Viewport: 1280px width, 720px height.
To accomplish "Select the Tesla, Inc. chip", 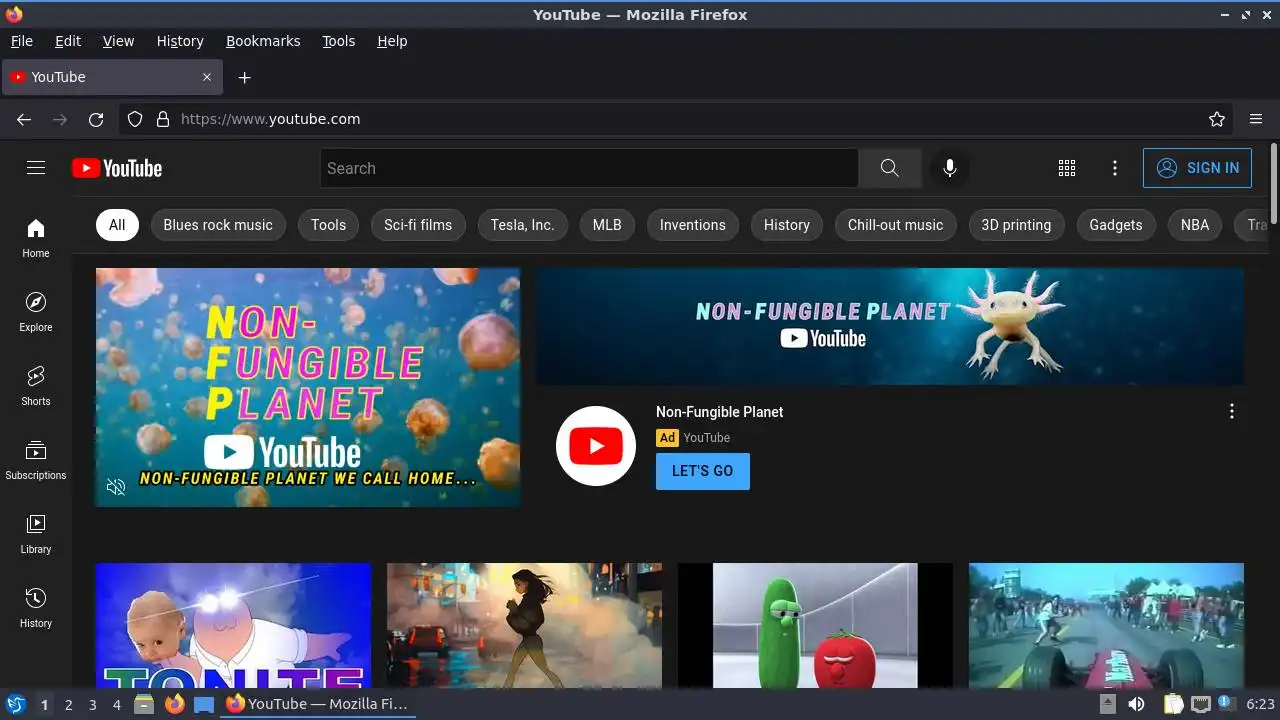I will [522, 225].
